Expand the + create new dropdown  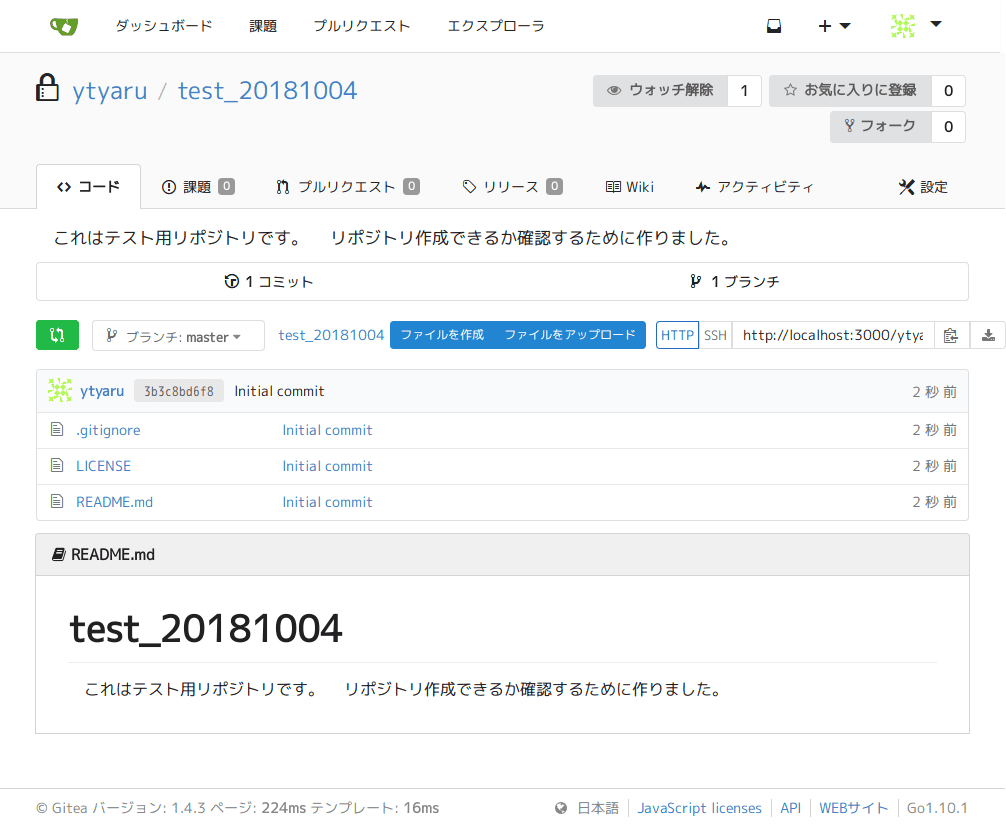[834, 26]
